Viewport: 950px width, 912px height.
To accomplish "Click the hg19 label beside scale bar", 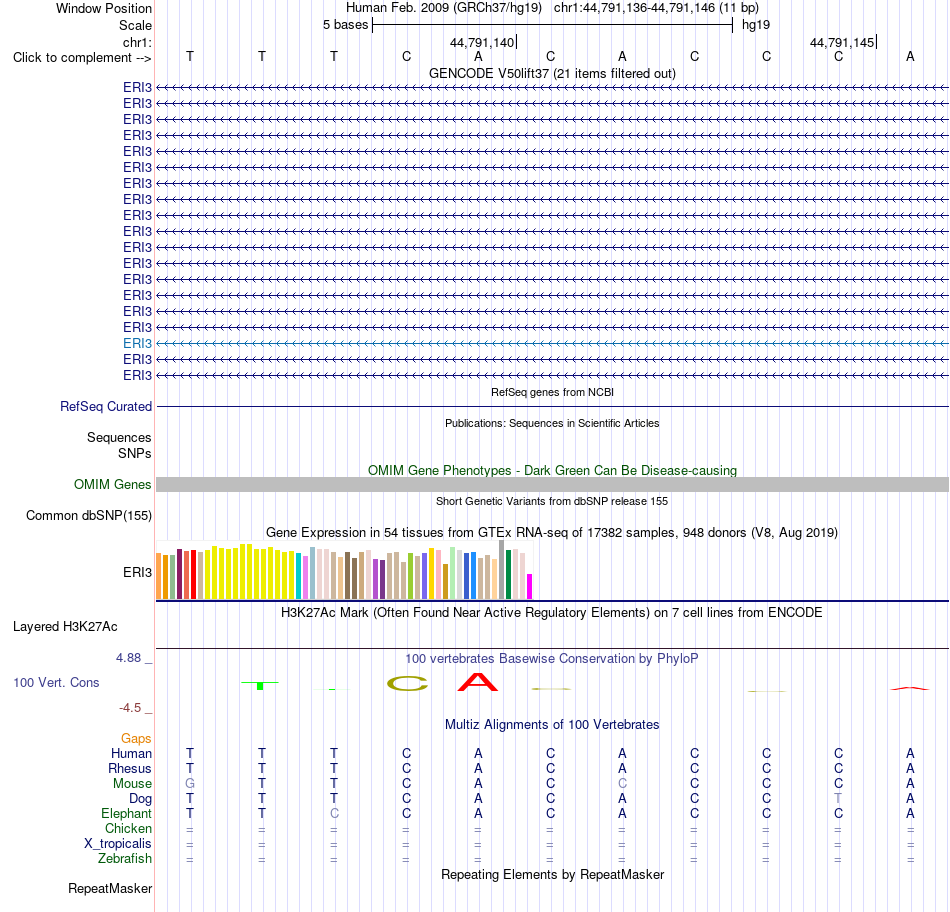I will 756,25.
